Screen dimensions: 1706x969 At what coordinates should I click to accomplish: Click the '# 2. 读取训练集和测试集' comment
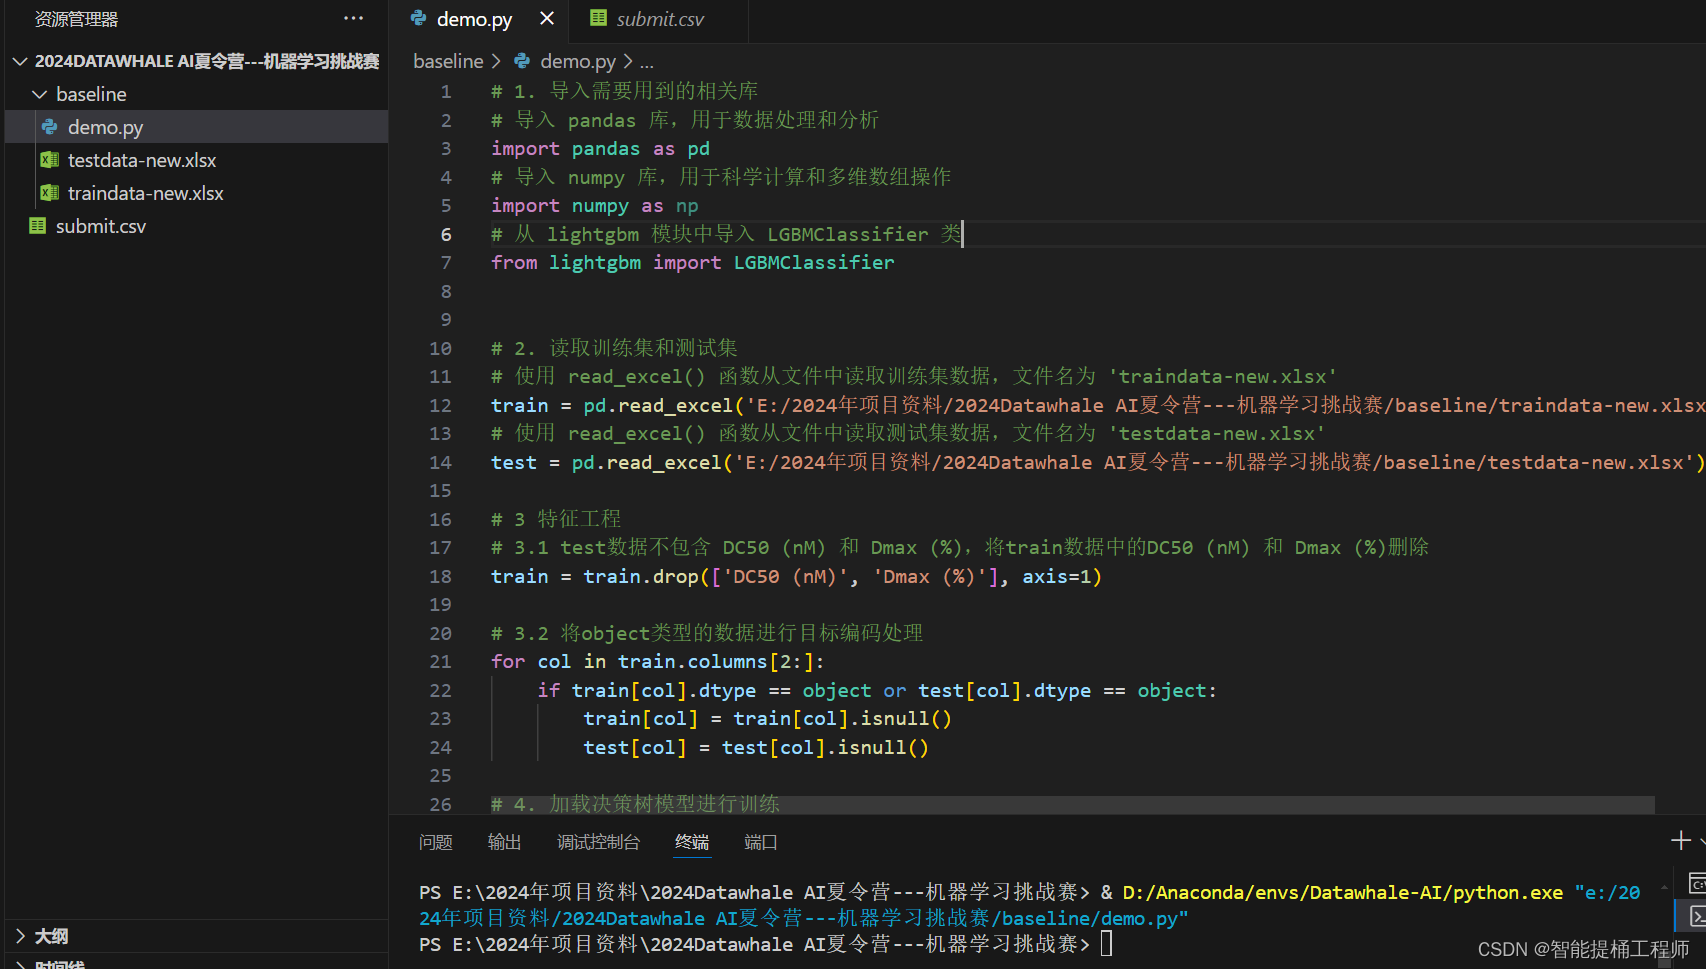[x=614, y=348]
